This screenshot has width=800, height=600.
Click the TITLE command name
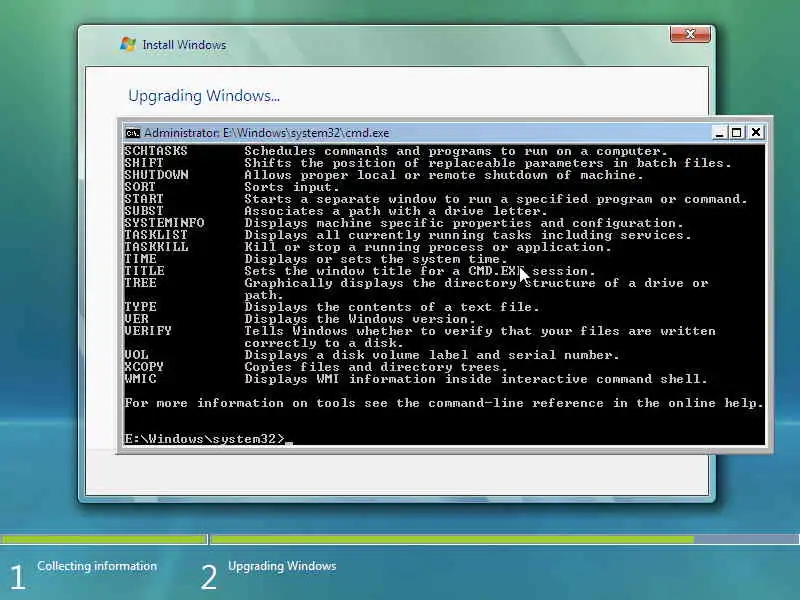click(x=144, y=271)
